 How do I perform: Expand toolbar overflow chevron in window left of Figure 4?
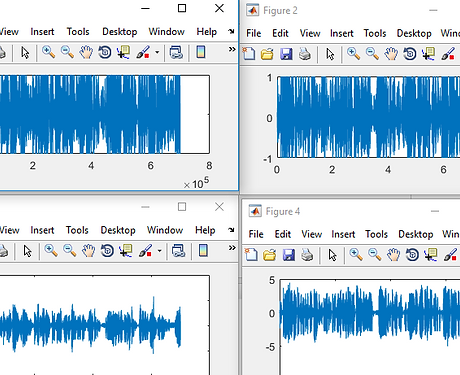[x=232, y=248]
